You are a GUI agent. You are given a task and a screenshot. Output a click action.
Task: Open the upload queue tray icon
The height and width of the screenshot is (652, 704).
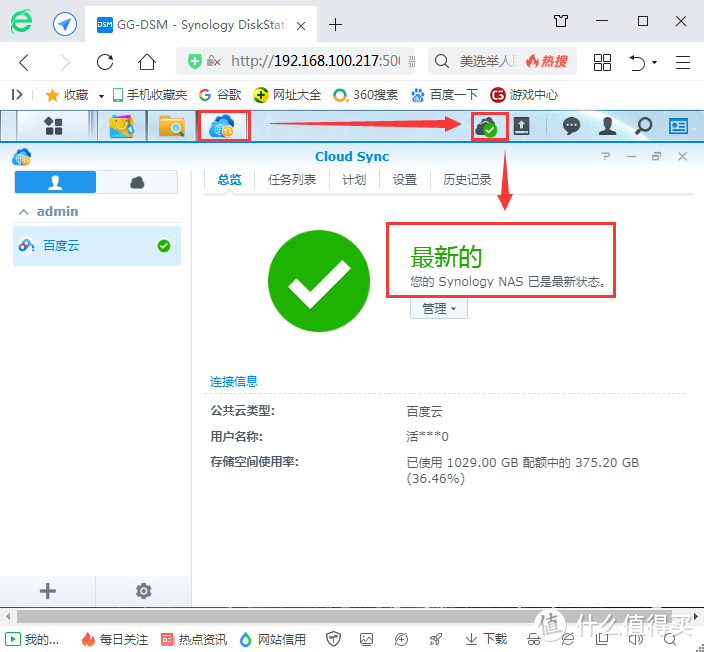(522, 126)
